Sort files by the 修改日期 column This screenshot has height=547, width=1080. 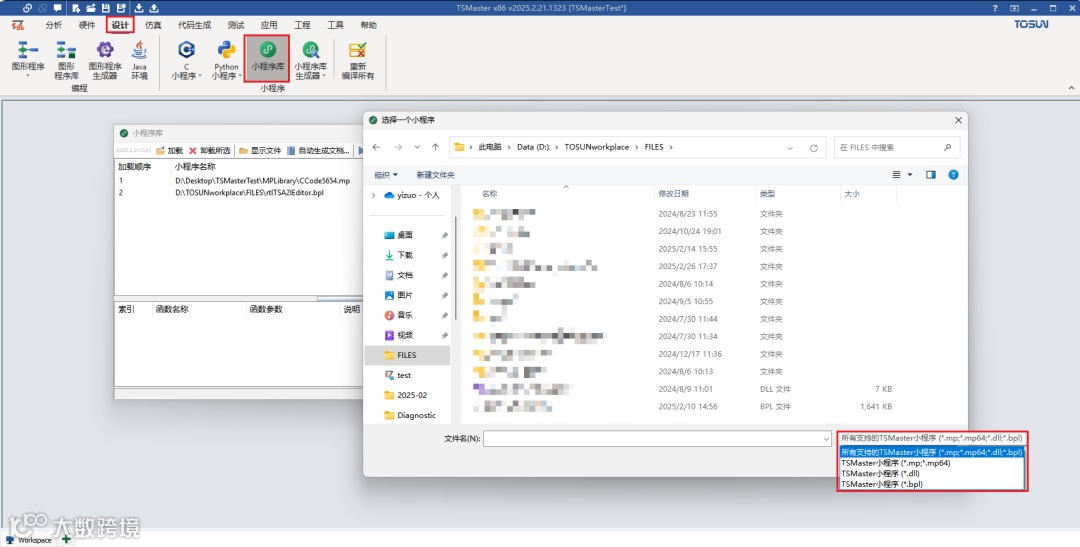point(703,194)
